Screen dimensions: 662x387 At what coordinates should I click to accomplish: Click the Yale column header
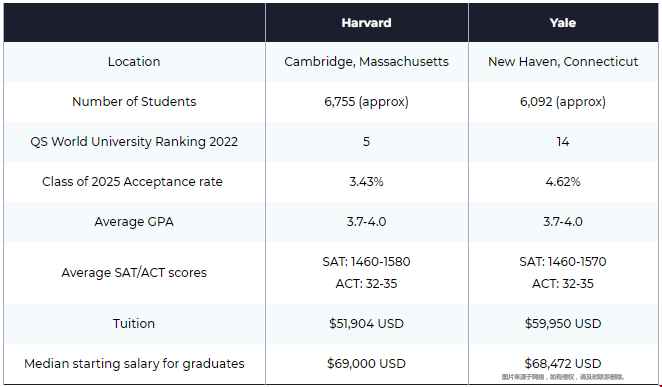(x=562, y=23)
